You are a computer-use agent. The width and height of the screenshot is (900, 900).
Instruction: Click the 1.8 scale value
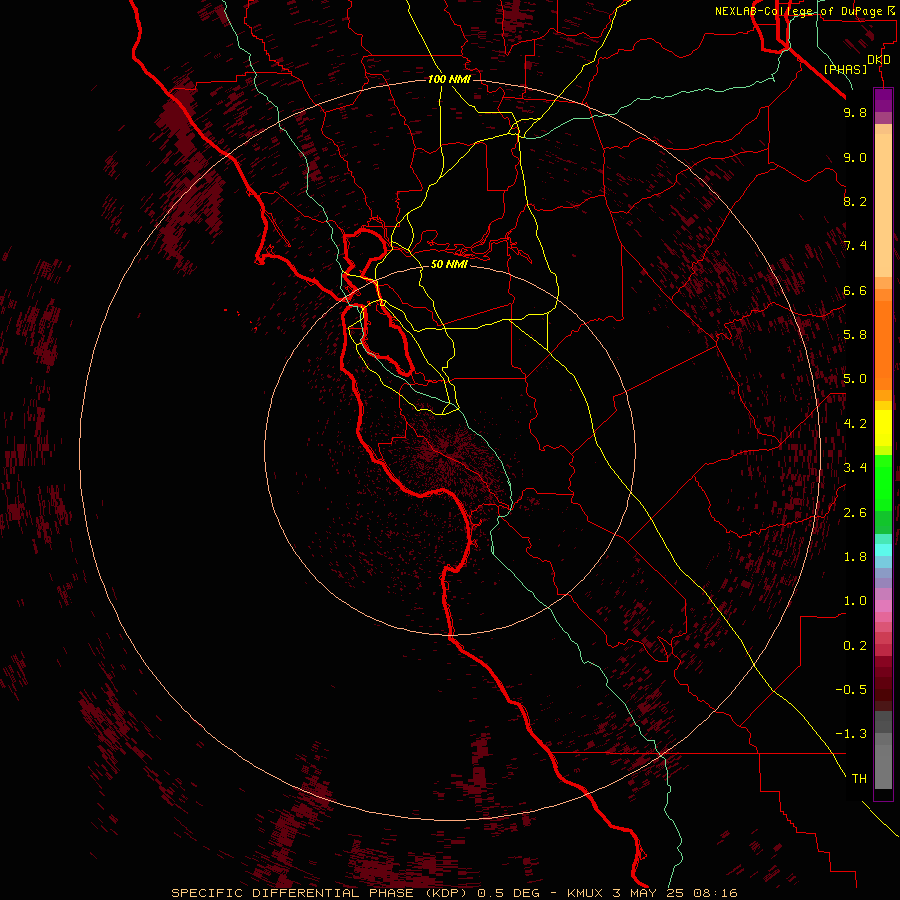[855, 557]
